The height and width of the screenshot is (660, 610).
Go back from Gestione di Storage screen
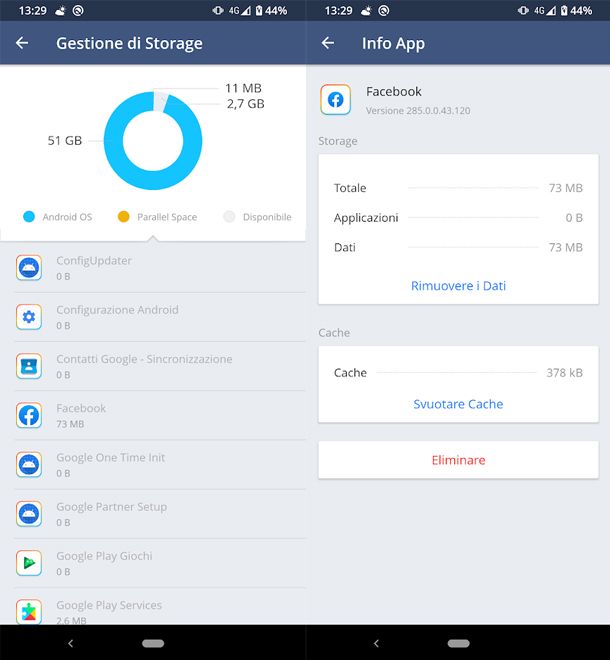(x=22, y=43)
